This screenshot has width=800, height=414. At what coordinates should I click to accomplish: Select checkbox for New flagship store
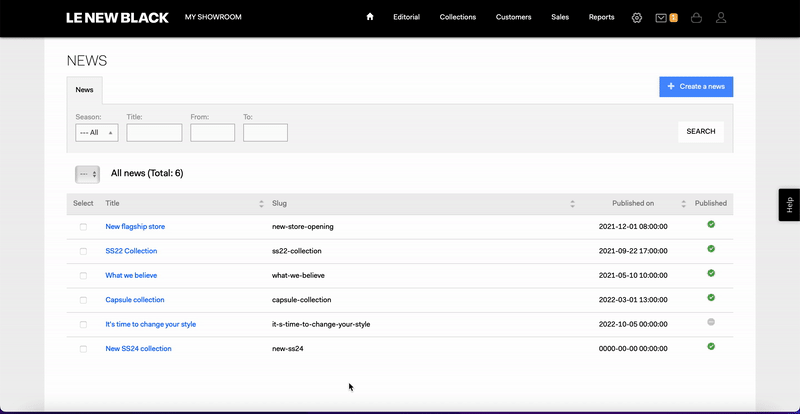pos(83,227)
